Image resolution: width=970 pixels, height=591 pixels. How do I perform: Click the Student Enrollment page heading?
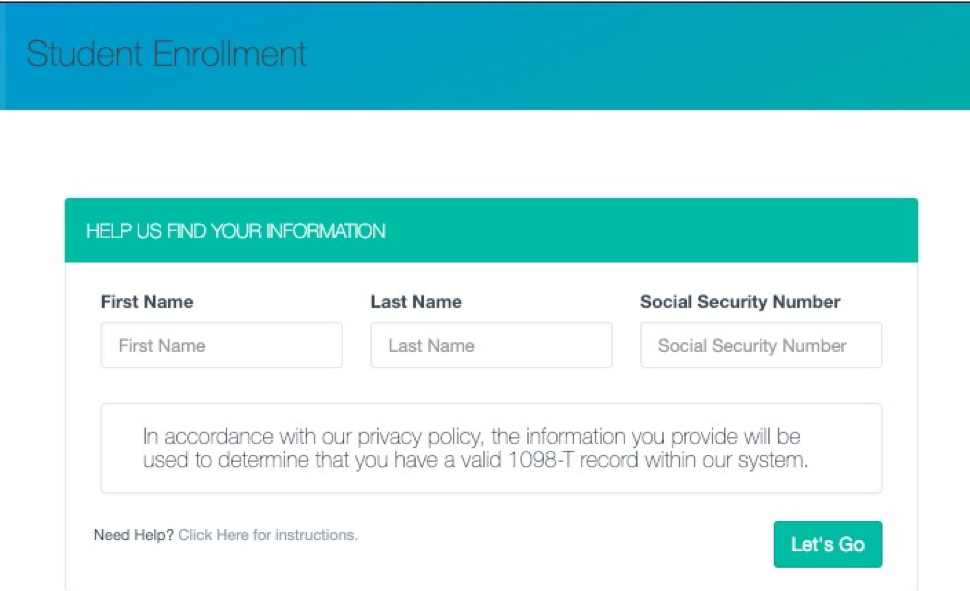tap(166, 54)
